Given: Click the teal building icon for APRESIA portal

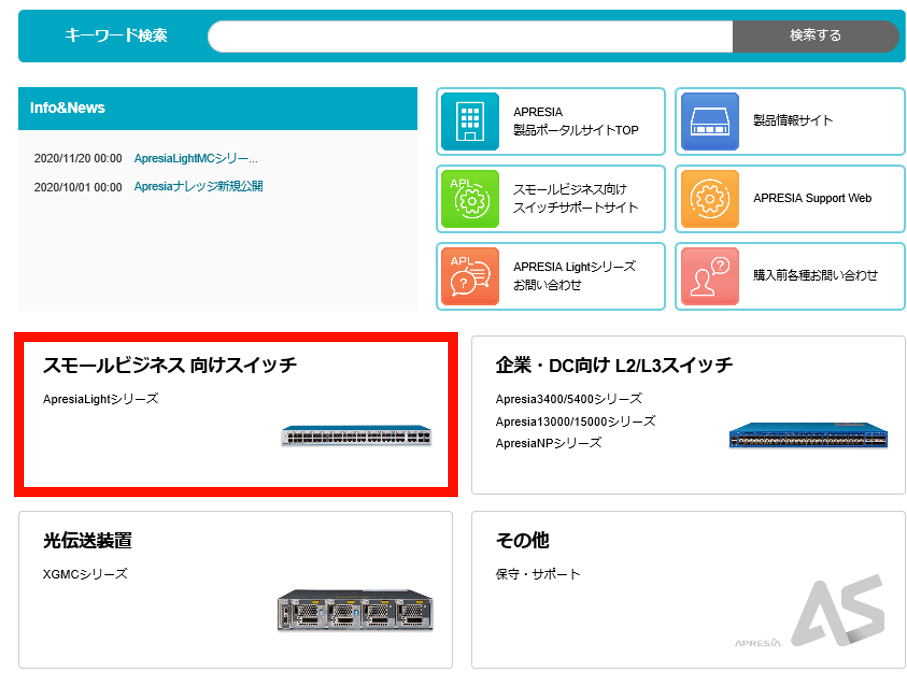Looking at the screenshot, I should click(x=470, y=121).
